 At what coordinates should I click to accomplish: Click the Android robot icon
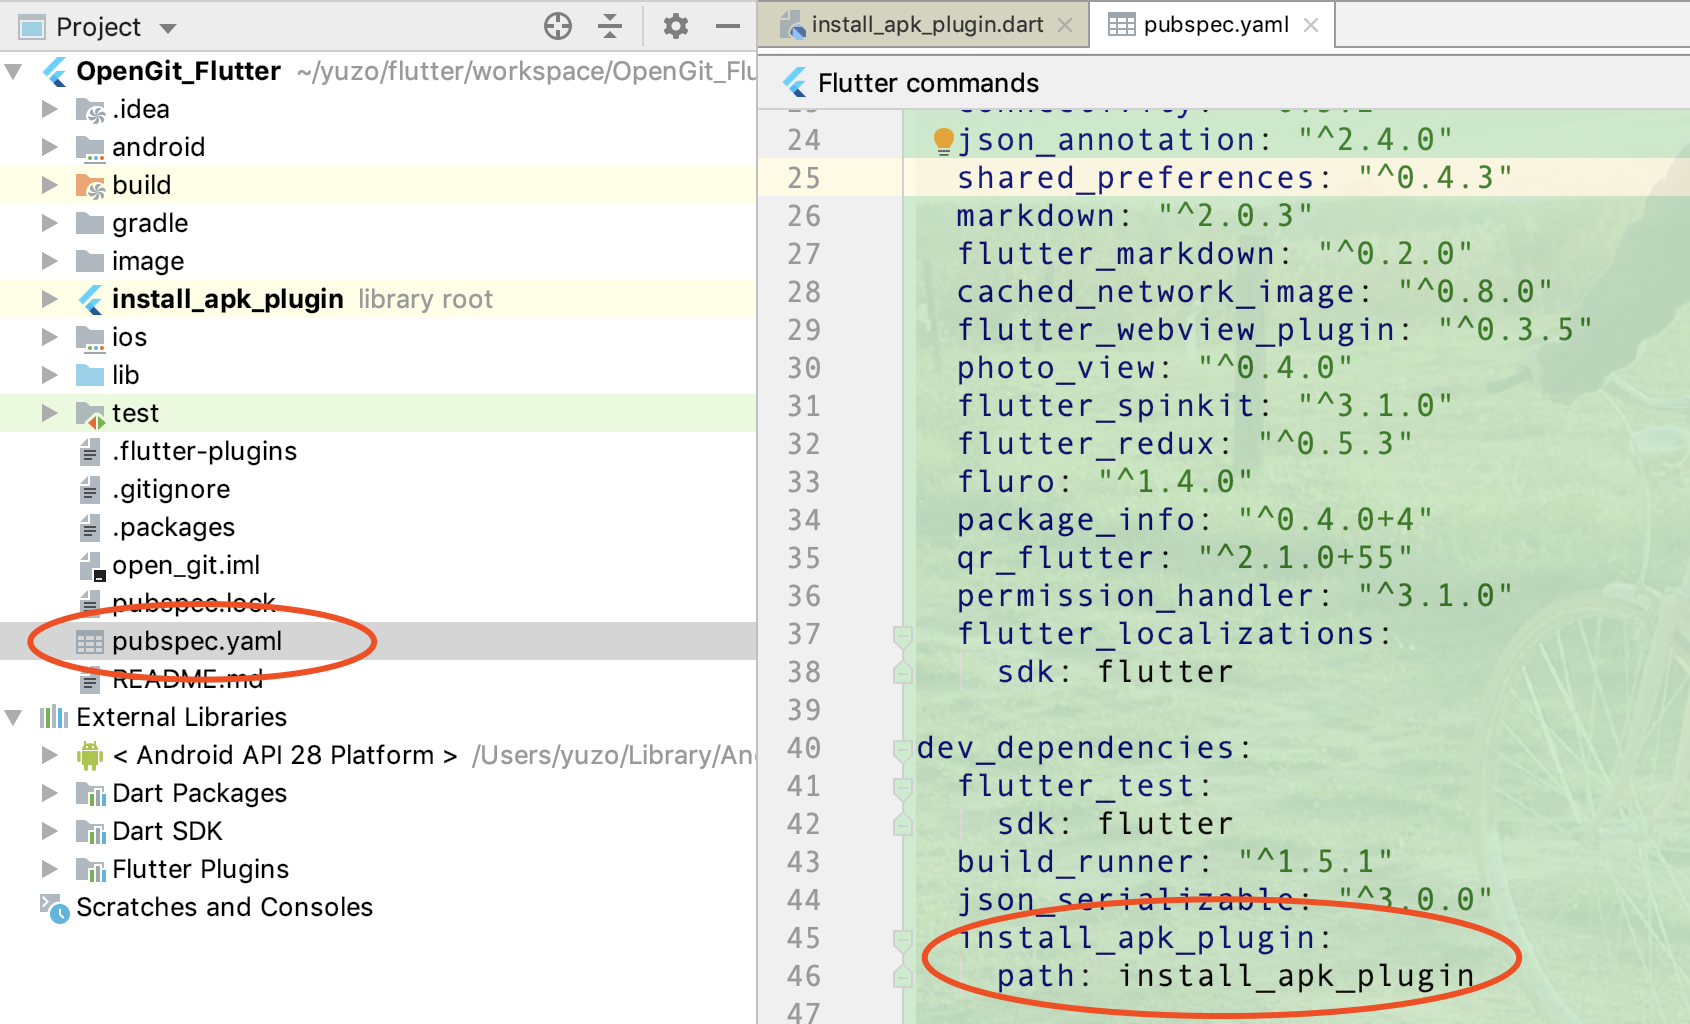click(90, 755)
